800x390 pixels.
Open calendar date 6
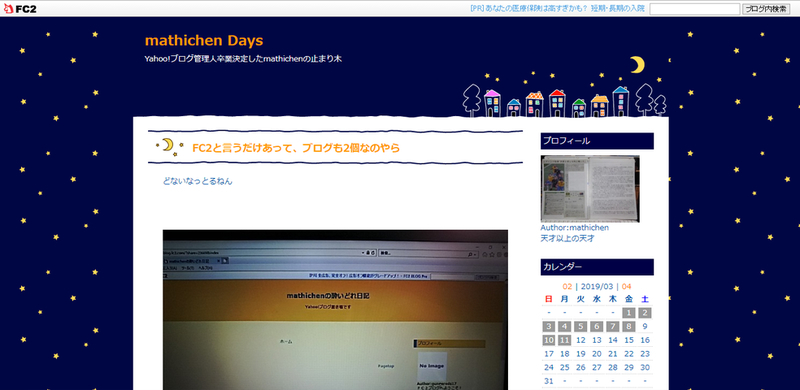[x=597, y=326]
